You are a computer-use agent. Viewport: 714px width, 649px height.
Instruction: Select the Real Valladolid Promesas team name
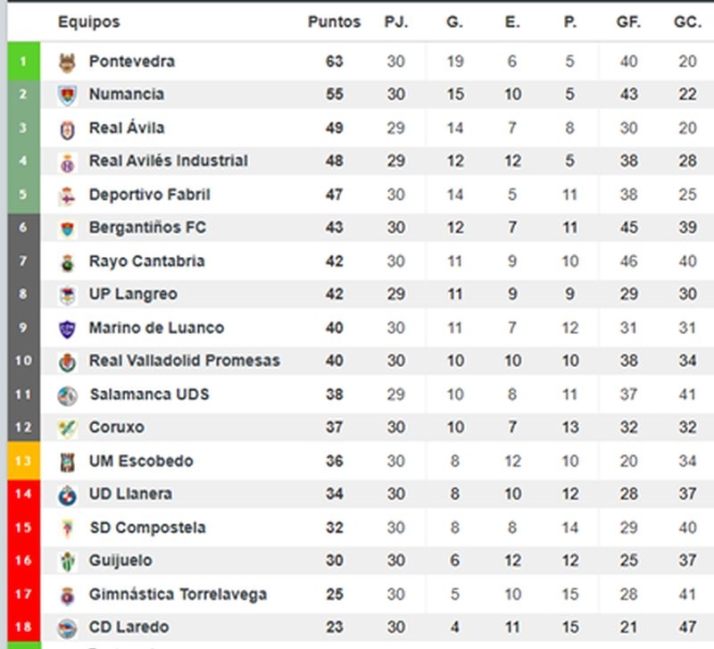pyautogui.click(x=184, y=361)
